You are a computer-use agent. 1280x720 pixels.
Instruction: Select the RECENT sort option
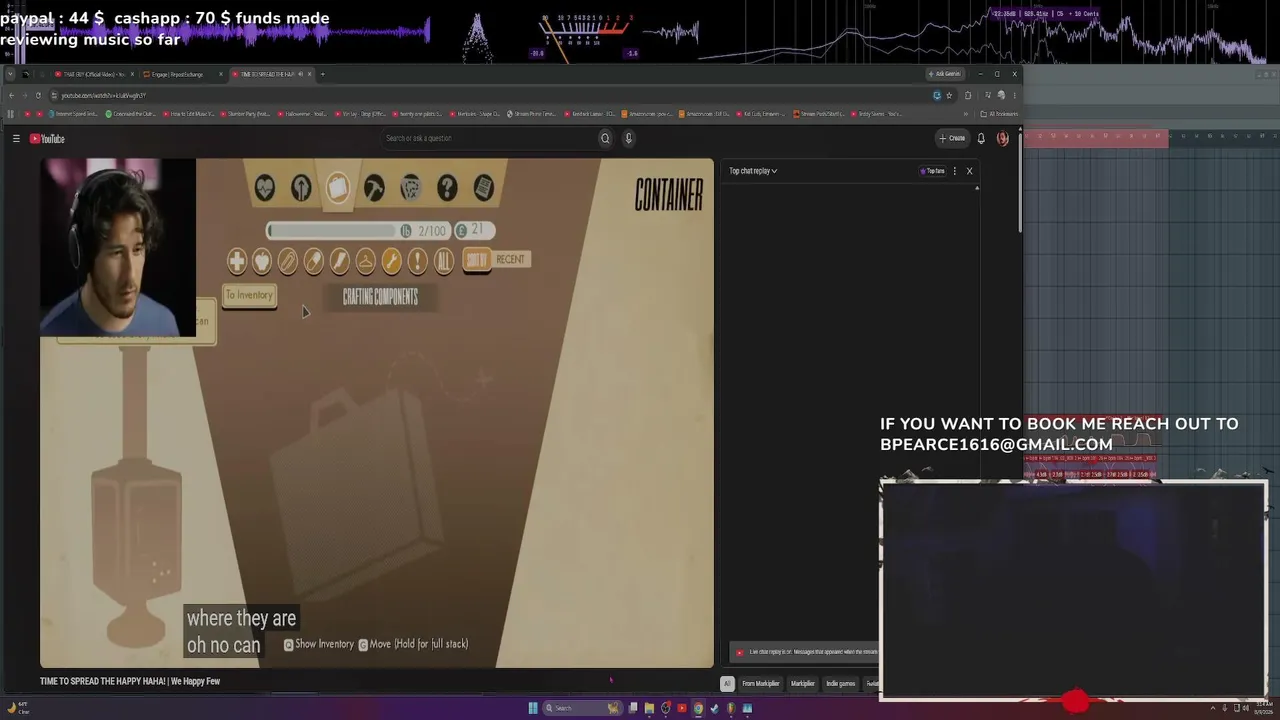(x=510, y=259)
